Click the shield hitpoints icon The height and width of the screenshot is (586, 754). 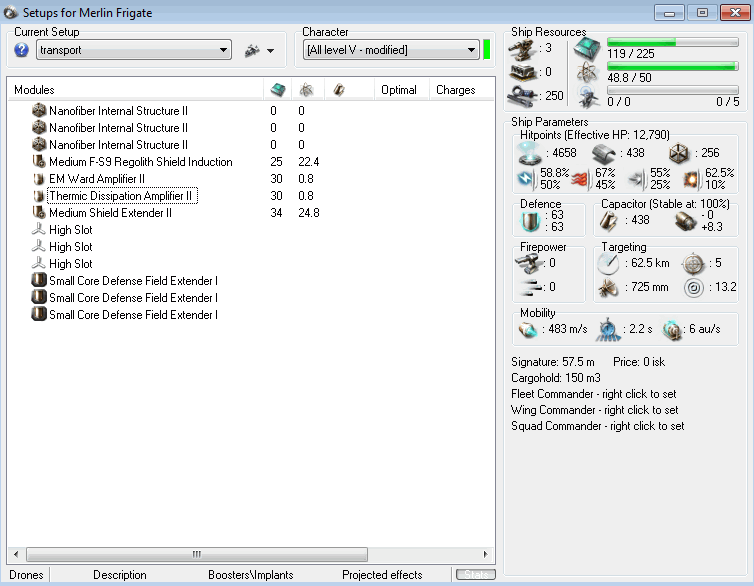[529, 153]
